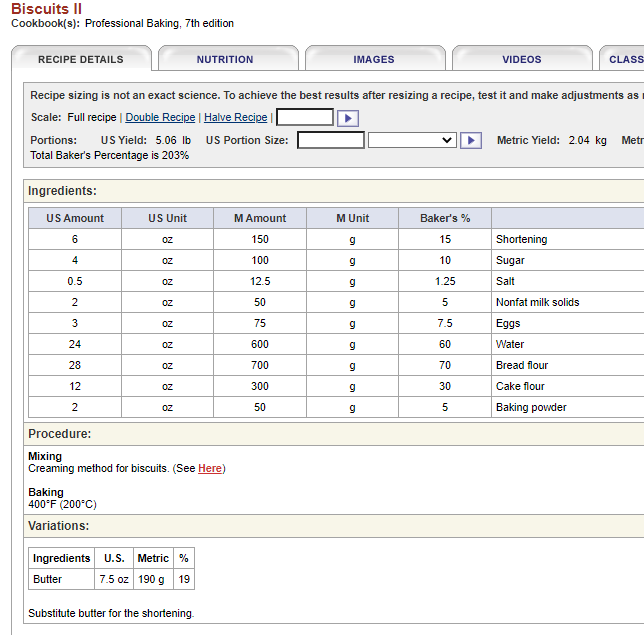Image resolution: width=644 pixels, height=635 pixels.
Task: Click the Variations section header
Action: coord(58,526)
